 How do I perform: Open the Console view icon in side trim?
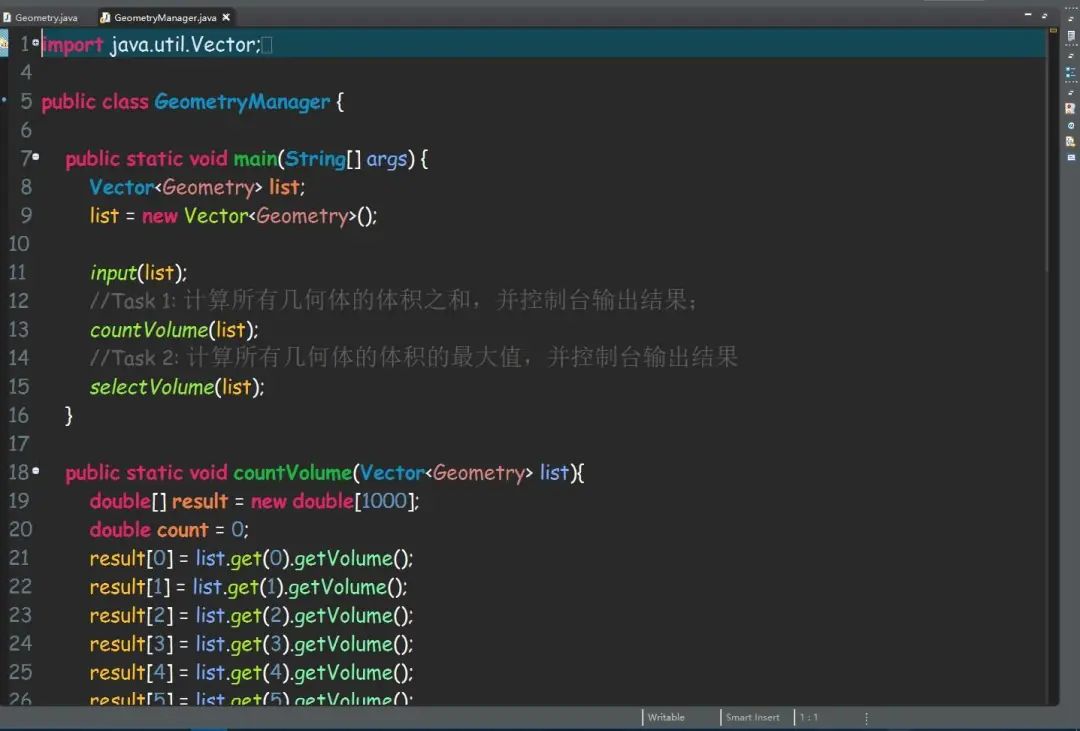click(x=1071, y=158)
